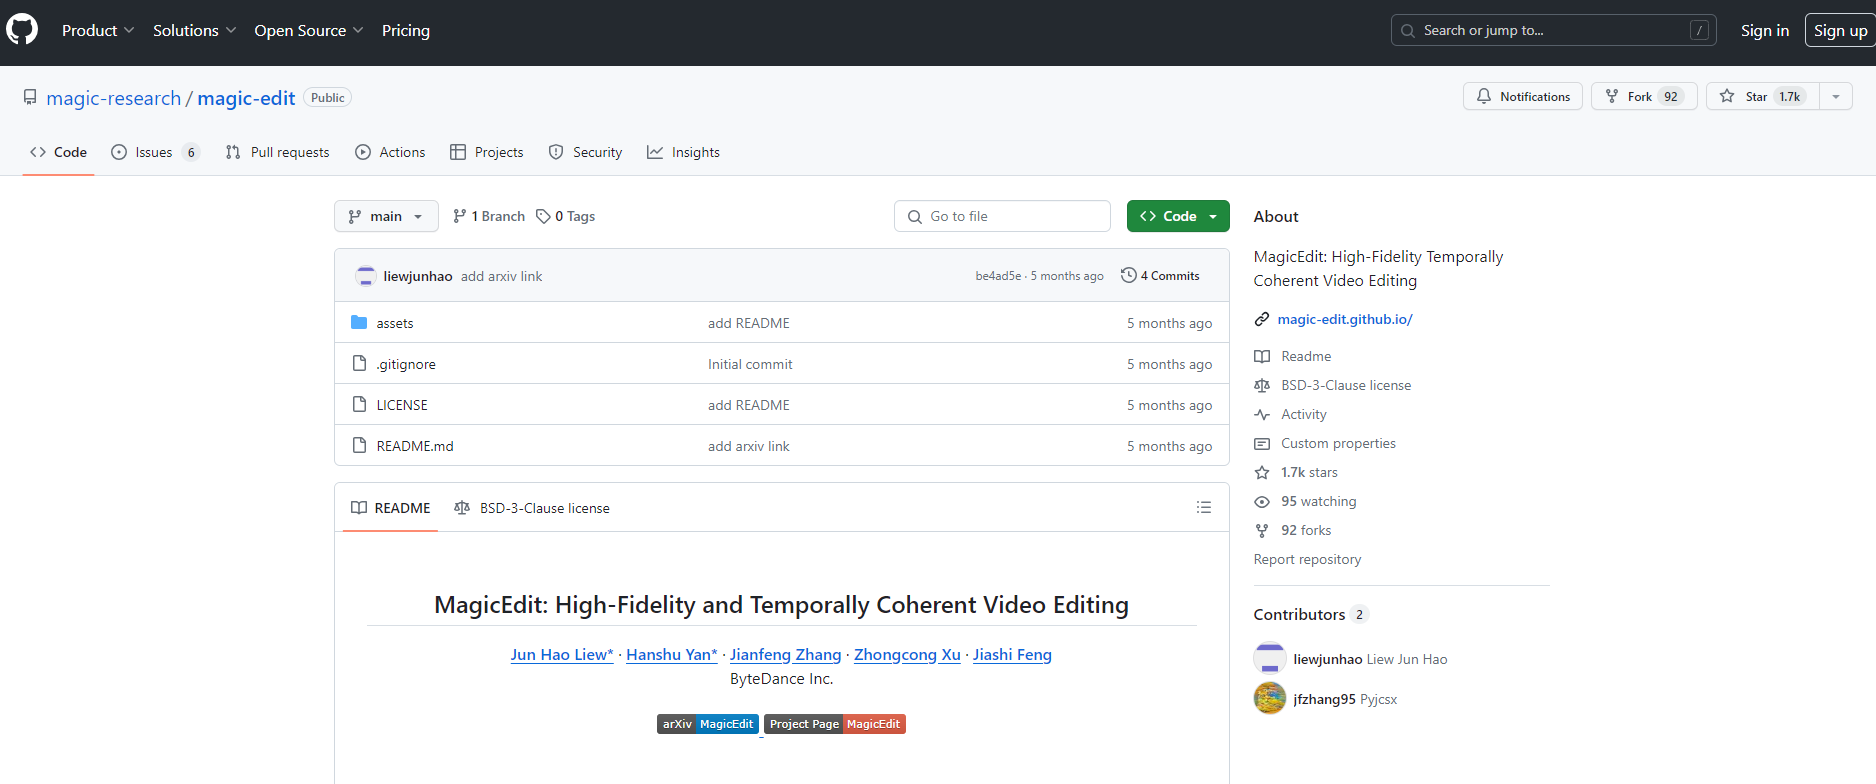This screenshot has height=784, width=1876.
Task: View the 4 Commits history
Action: (x=1160, y=275)
